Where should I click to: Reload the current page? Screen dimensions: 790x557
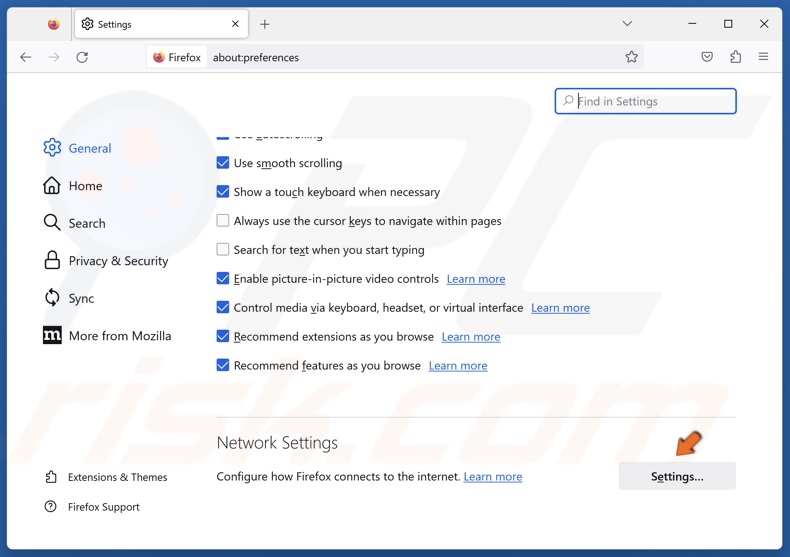tap(82, 57)
